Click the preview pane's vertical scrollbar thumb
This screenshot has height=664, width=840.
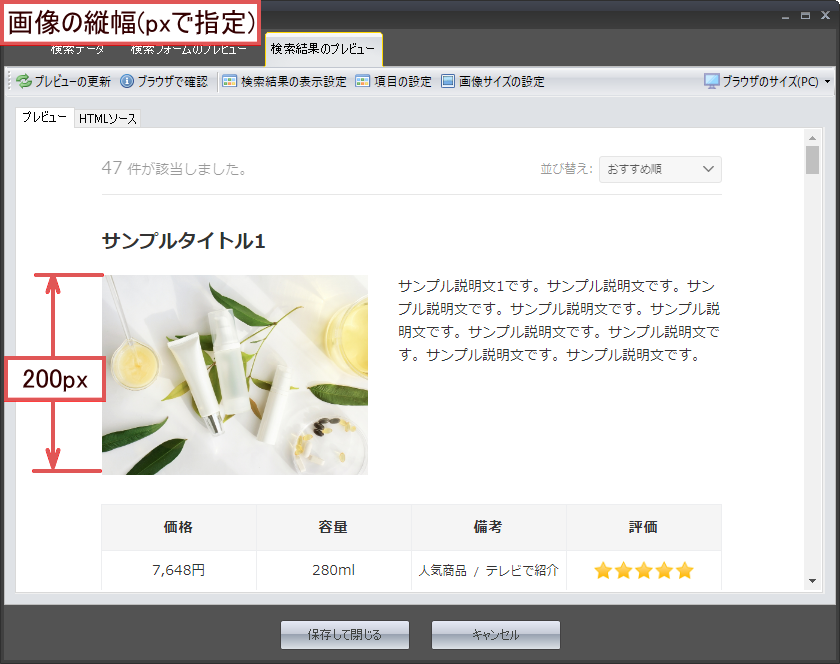812,160
